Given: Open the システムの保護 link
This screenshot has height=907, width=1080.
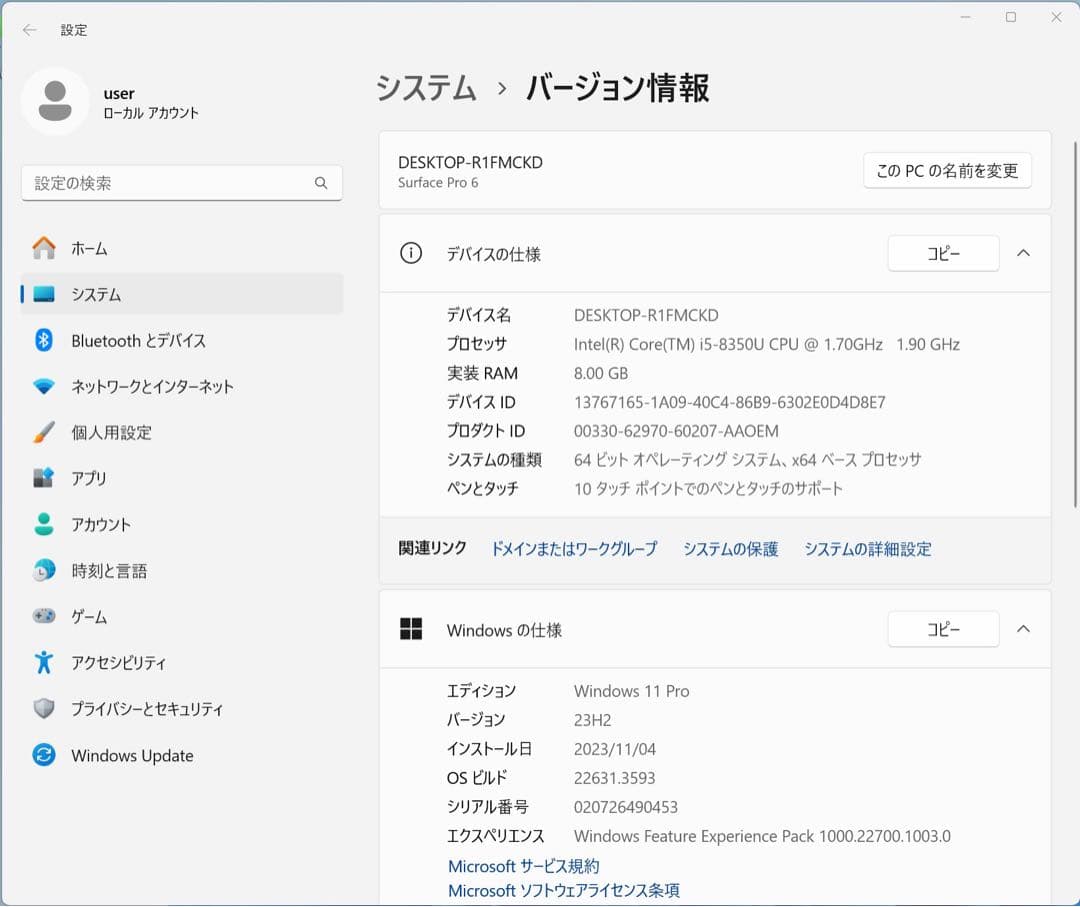Looking at the screenshot, I should click(x=731, y=548).
